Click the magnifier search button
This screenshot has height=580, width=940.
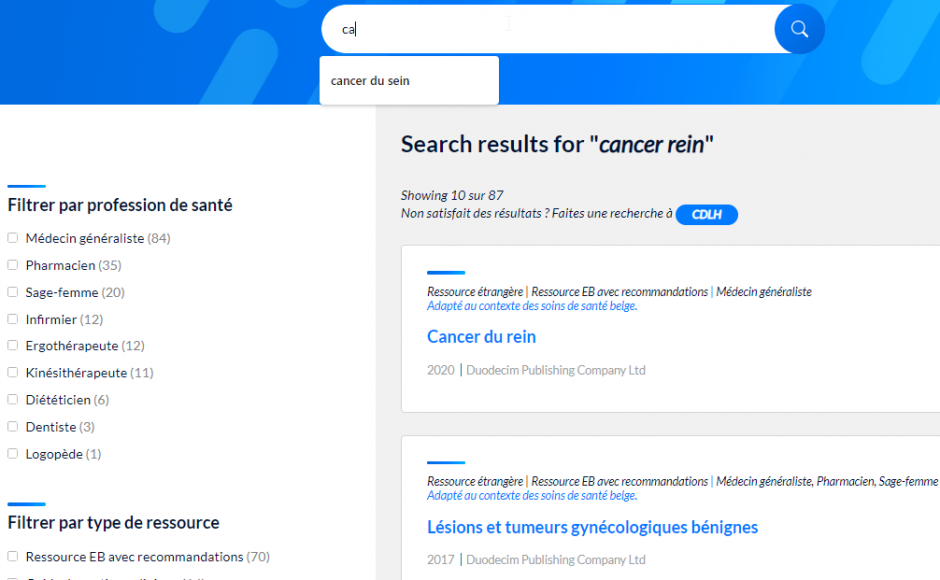(799, 29)
